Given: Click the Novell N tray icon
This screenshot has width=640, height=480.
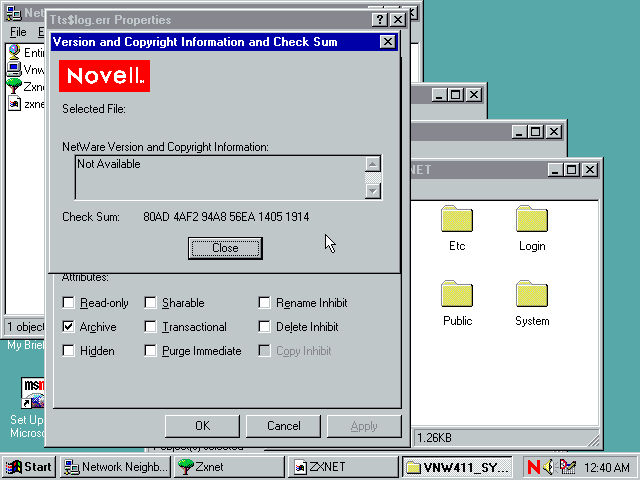Looking at the screenshot, I should click(534, 467).
